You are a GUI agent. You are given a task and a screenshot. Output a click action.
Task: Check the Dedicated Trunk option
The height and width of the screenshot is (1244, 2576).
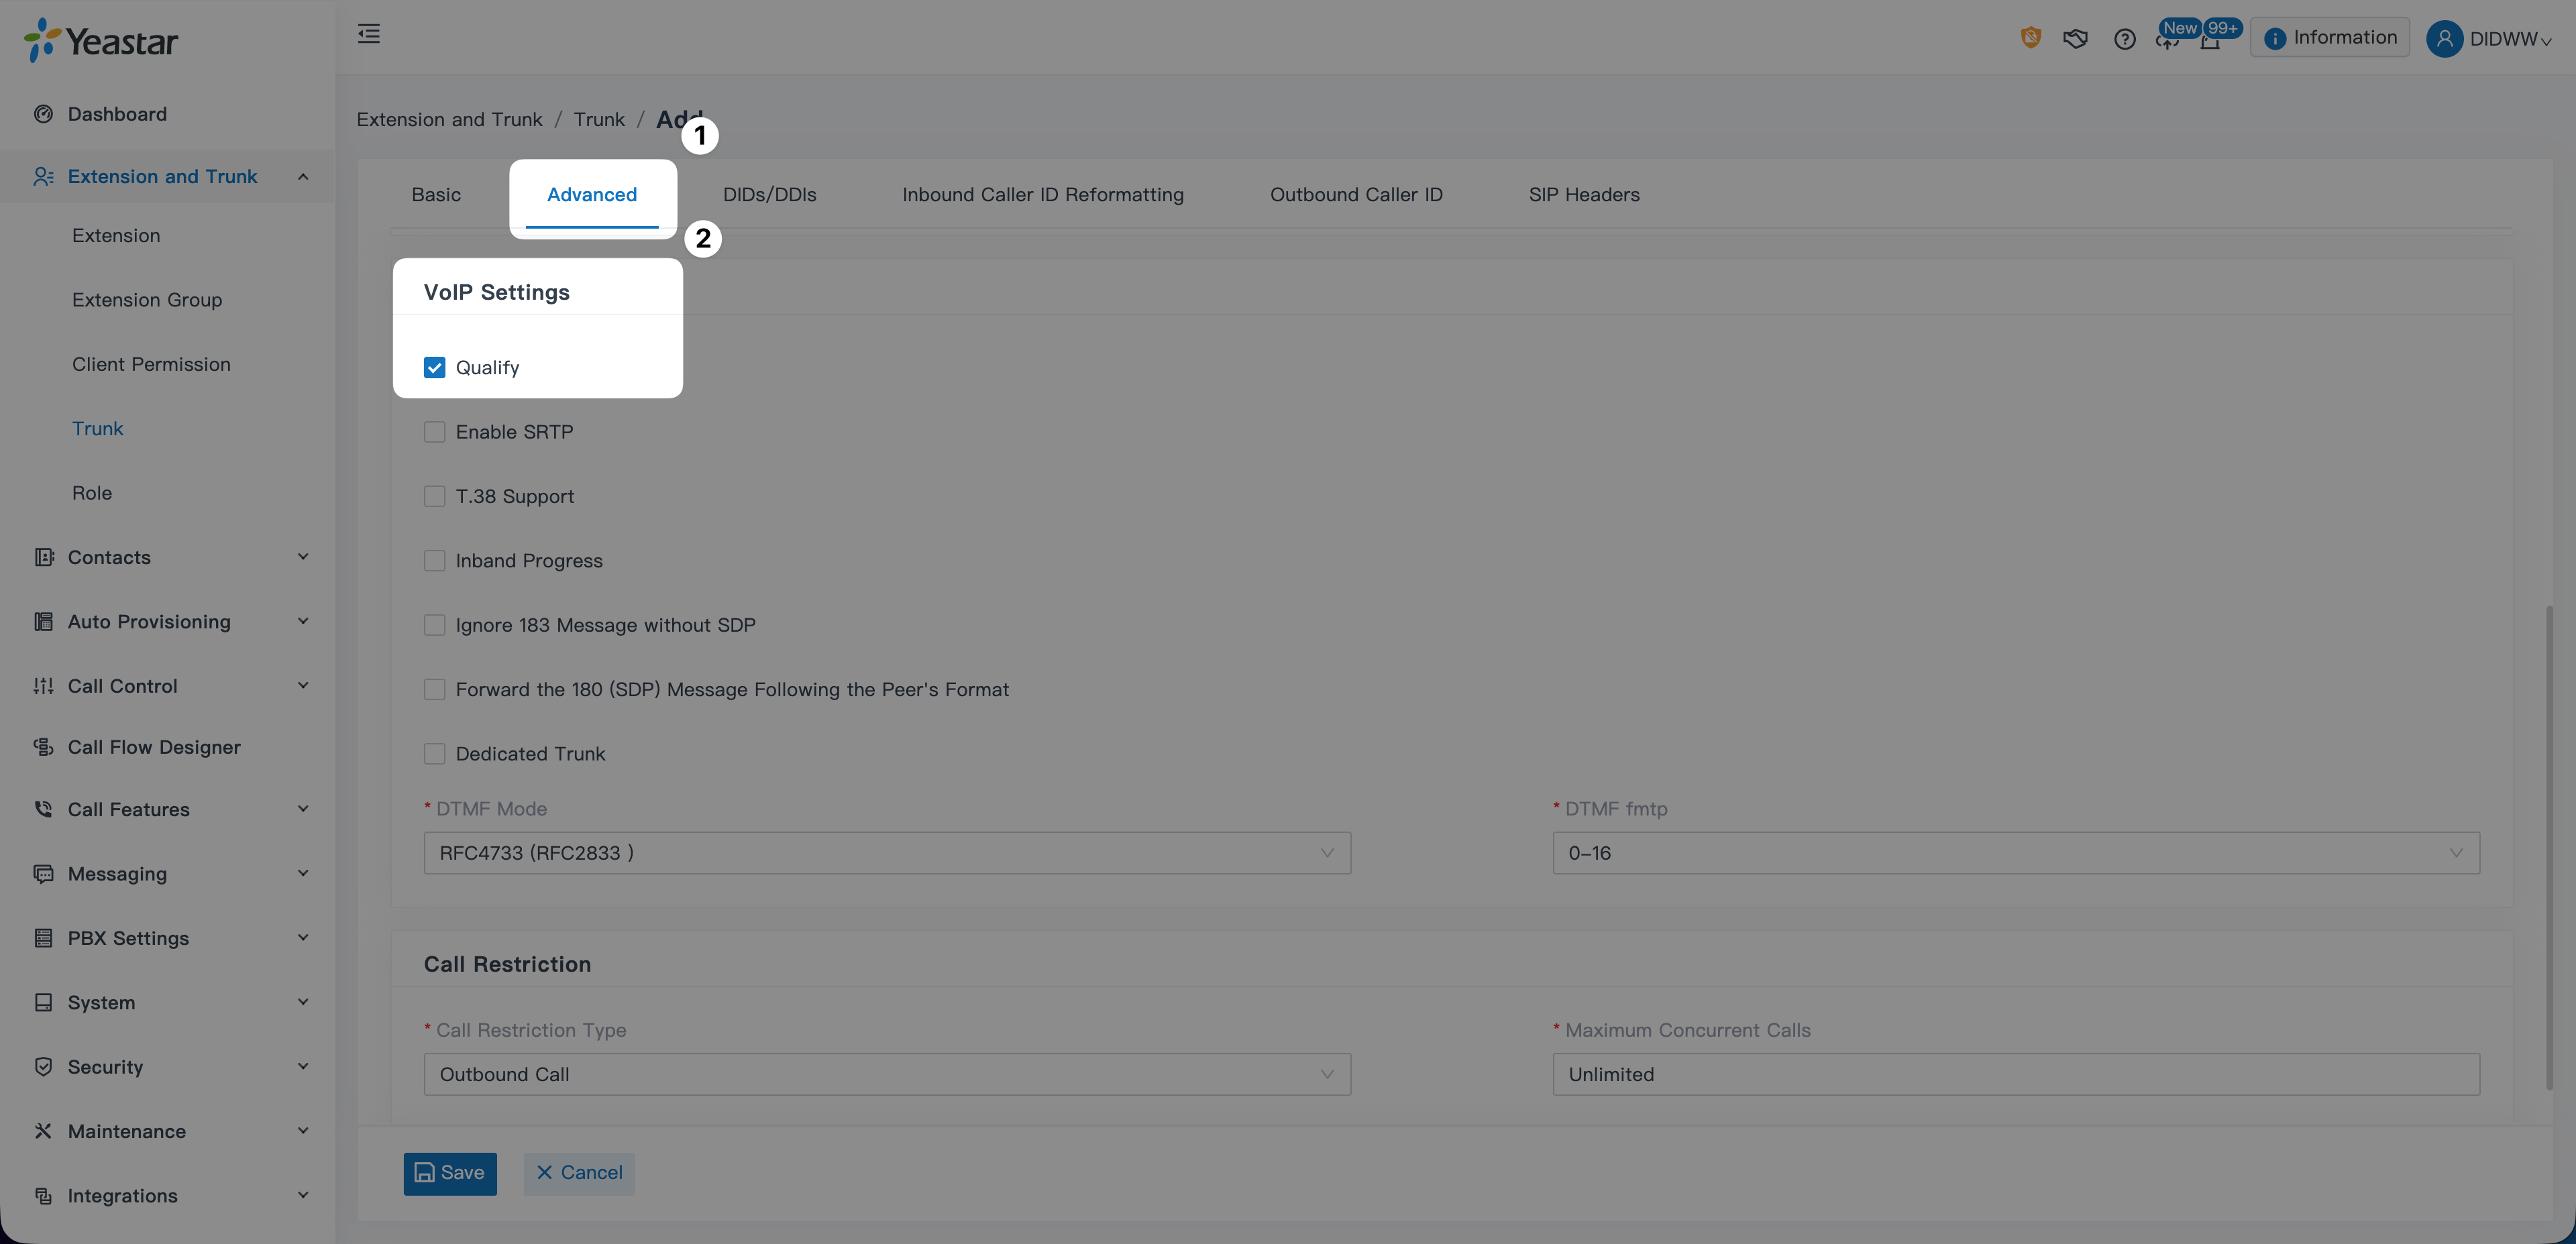(434, 754)
